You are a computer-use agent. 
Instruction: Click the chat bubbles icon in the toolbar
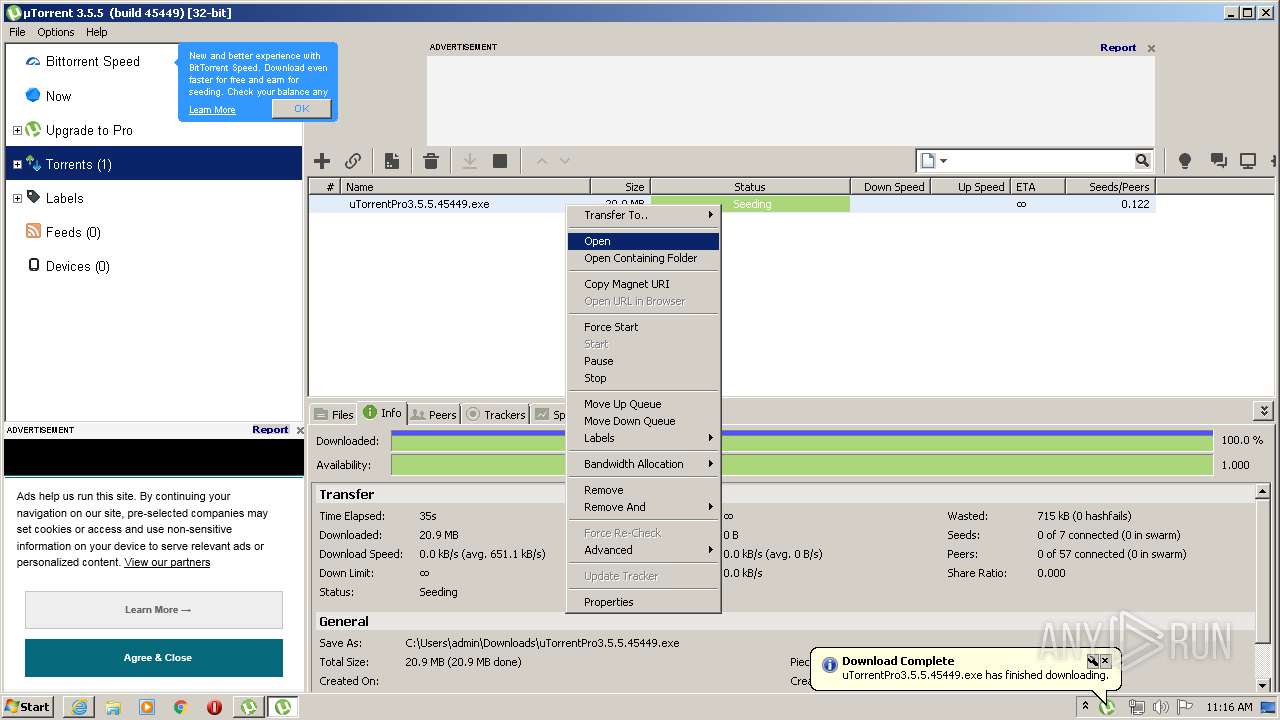coord(1218,161)
